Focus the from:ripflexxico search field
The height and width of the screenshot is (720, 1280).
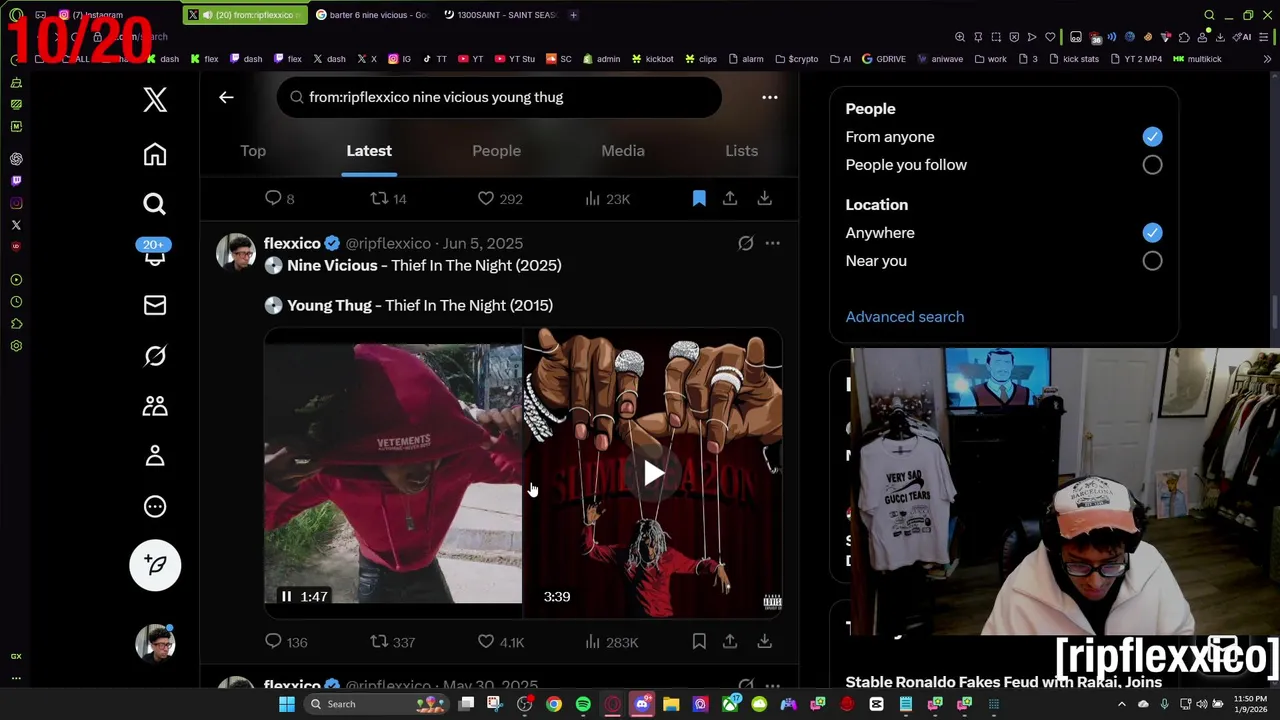(499, 97)
